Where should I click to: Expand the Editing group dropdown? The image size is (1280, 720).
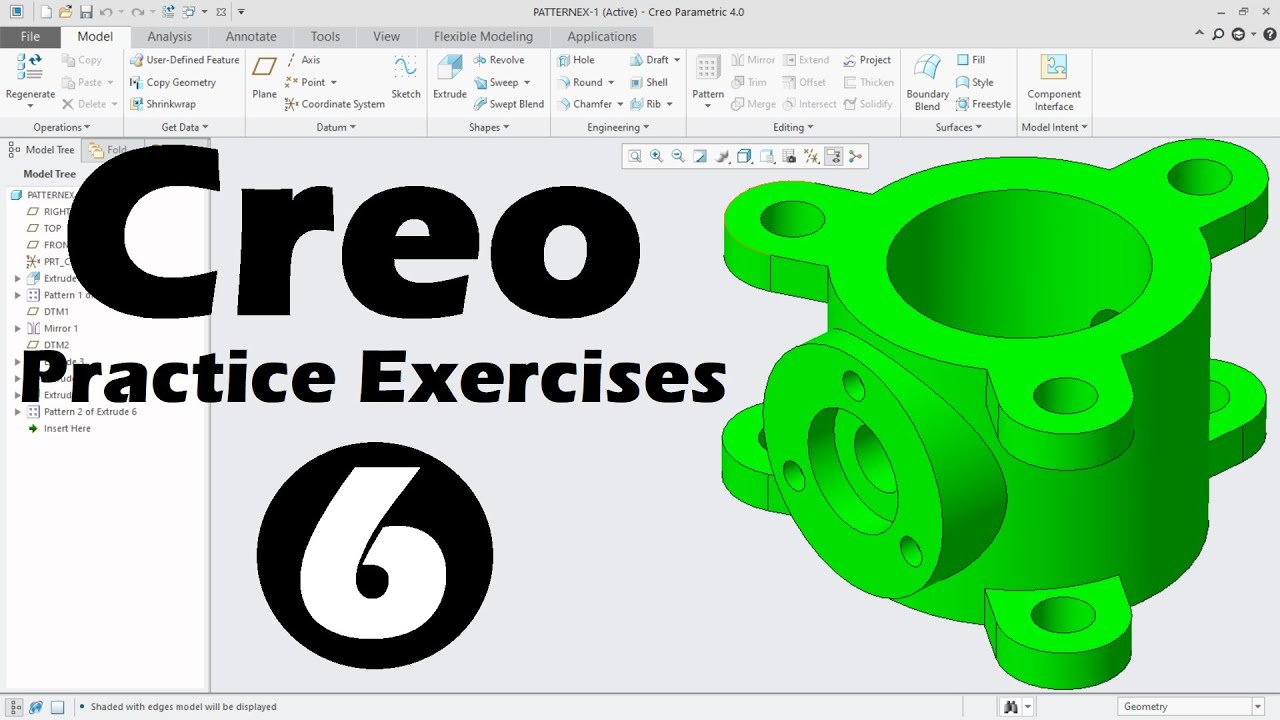pos(793,127)
